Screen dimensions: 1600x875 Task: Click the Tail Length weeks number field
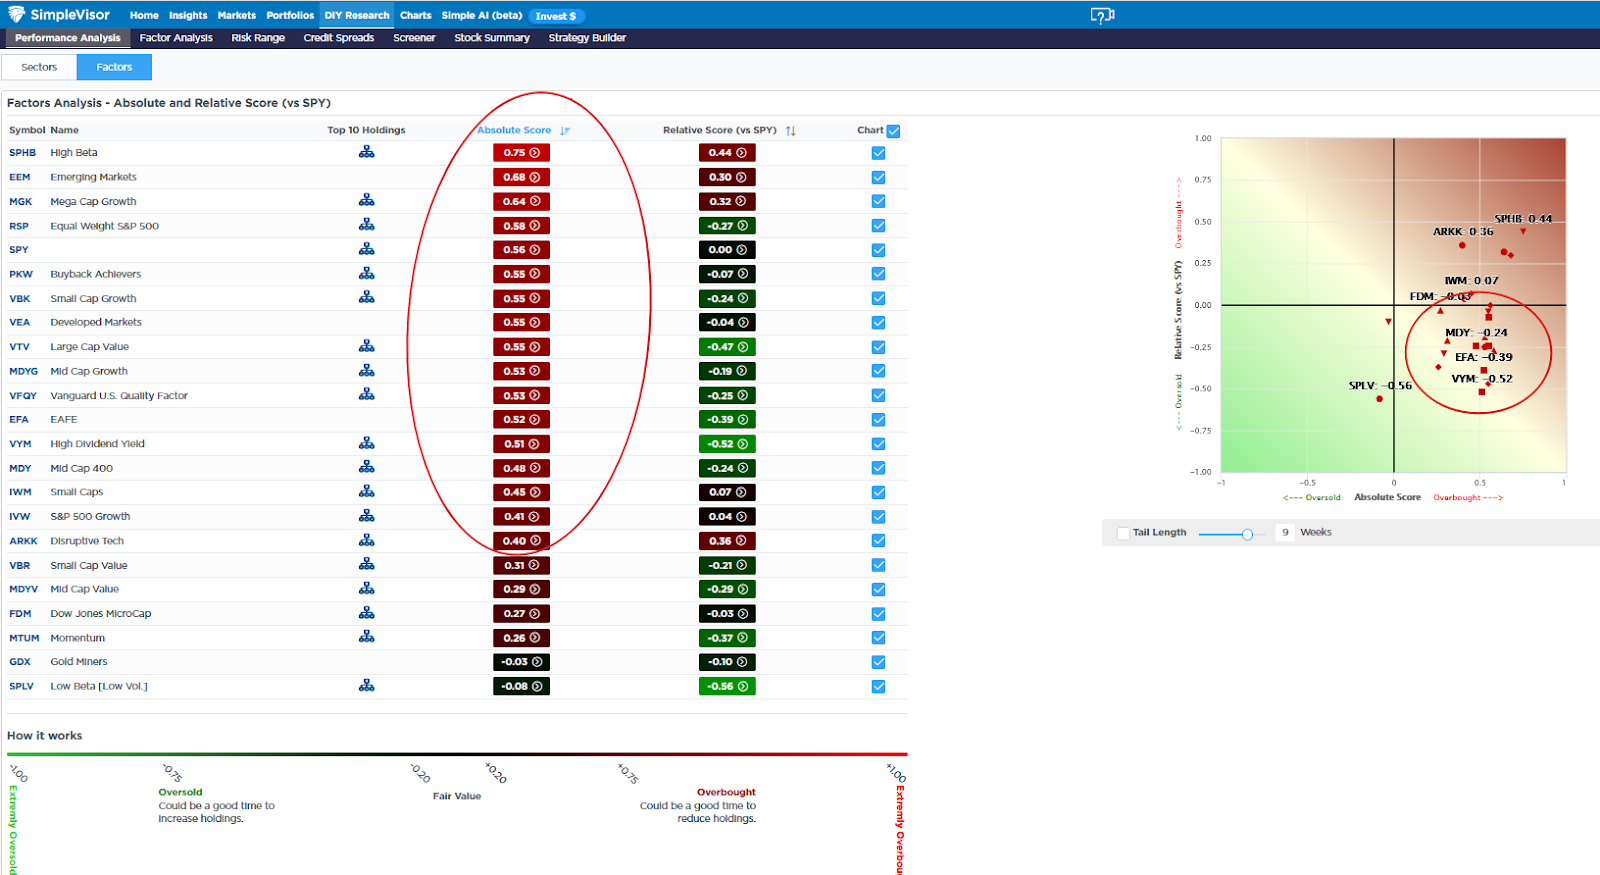pyautogui.click(x=1285, y=533)
